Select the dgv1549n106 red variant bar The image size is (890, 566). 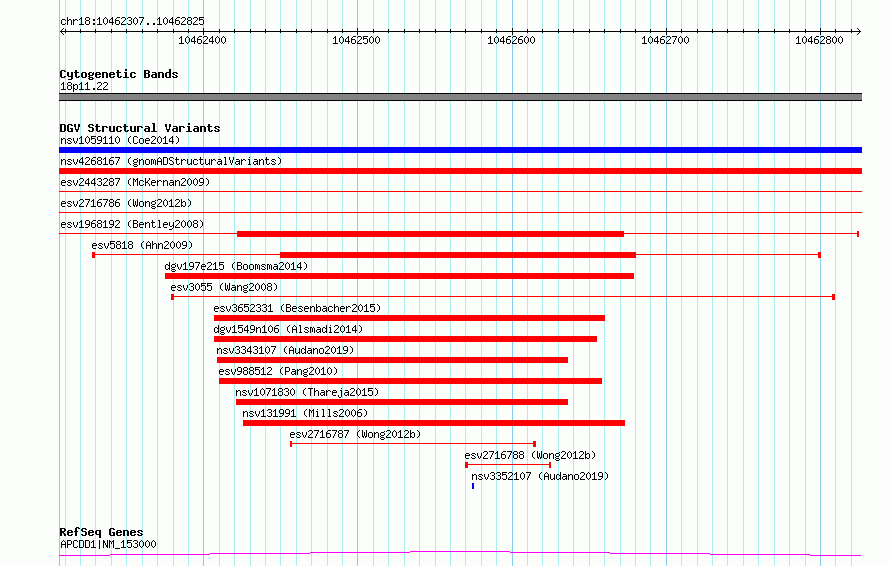coord(405,339)
